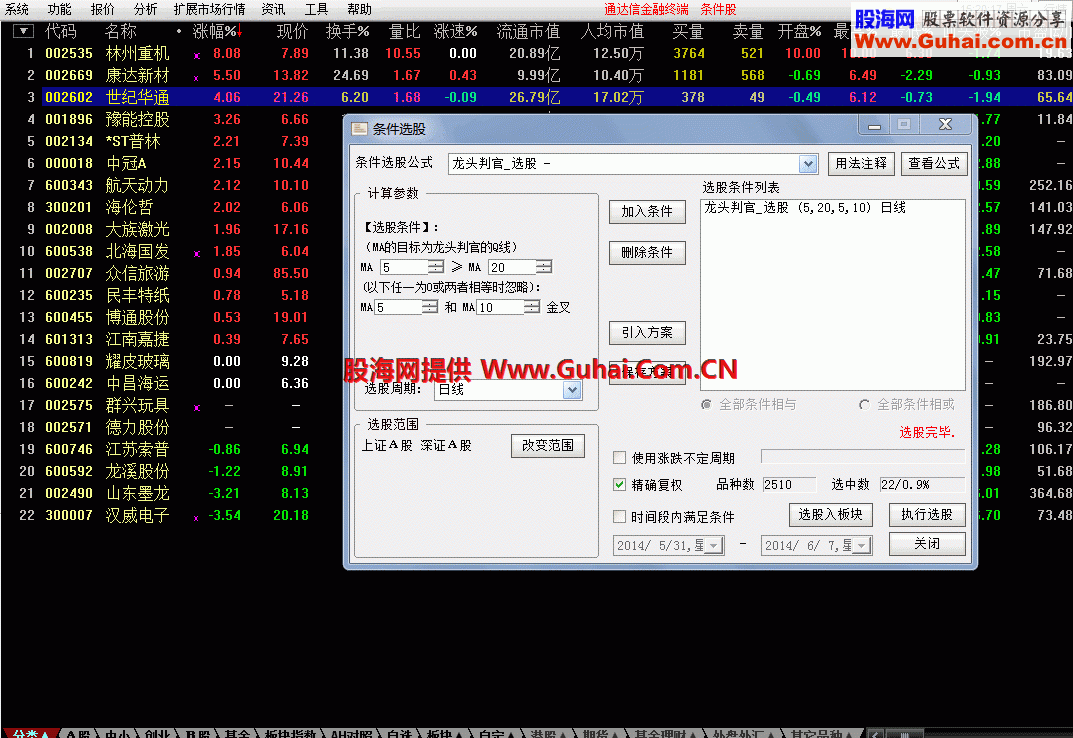
Task: Click the 删除条件 button
Action: click(647, 253)
